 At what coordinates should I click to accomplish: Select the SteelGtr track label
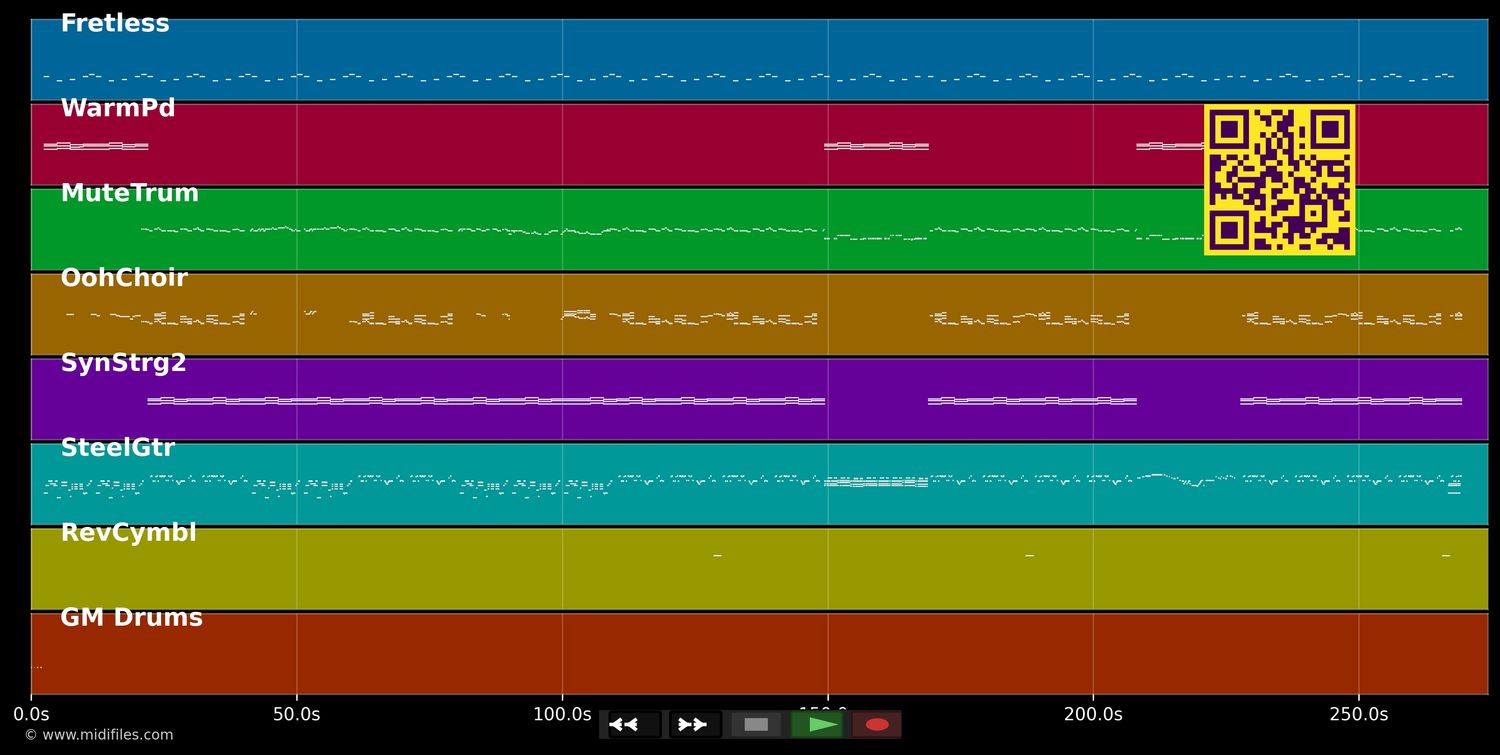point(118,449)
